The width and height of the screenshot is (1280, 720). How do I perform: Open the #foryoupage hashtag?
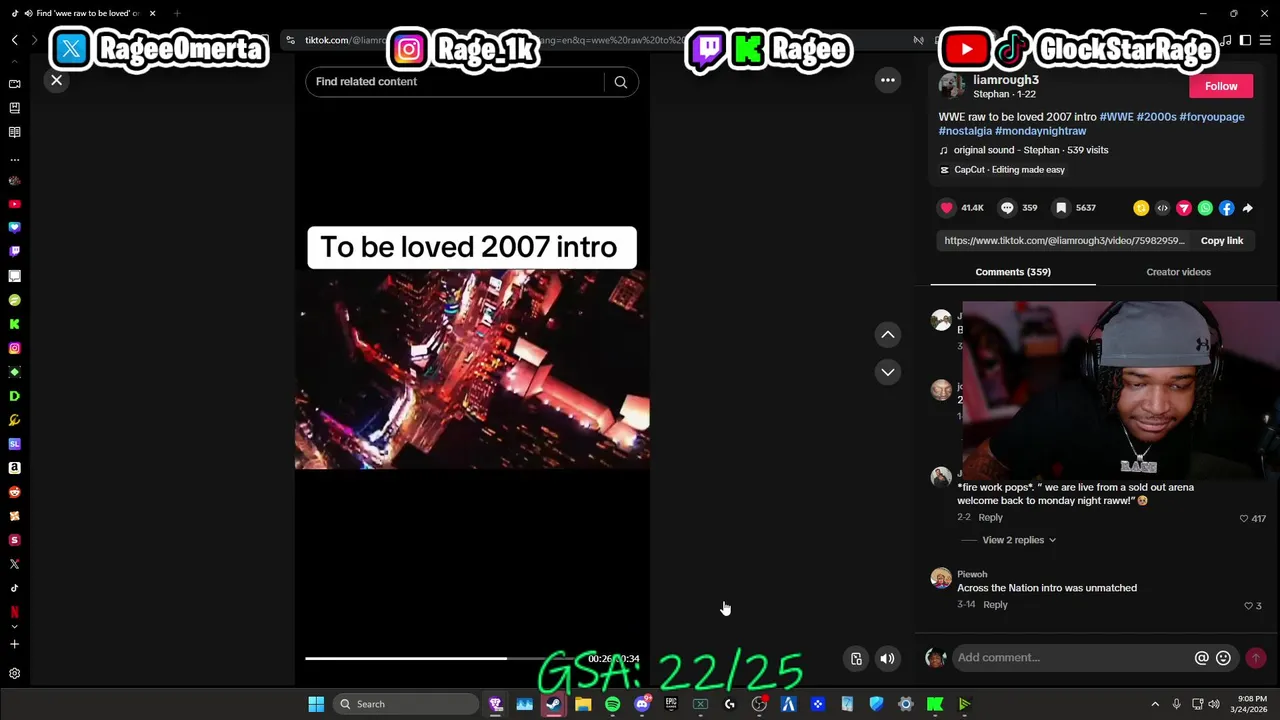point(1212,117)
